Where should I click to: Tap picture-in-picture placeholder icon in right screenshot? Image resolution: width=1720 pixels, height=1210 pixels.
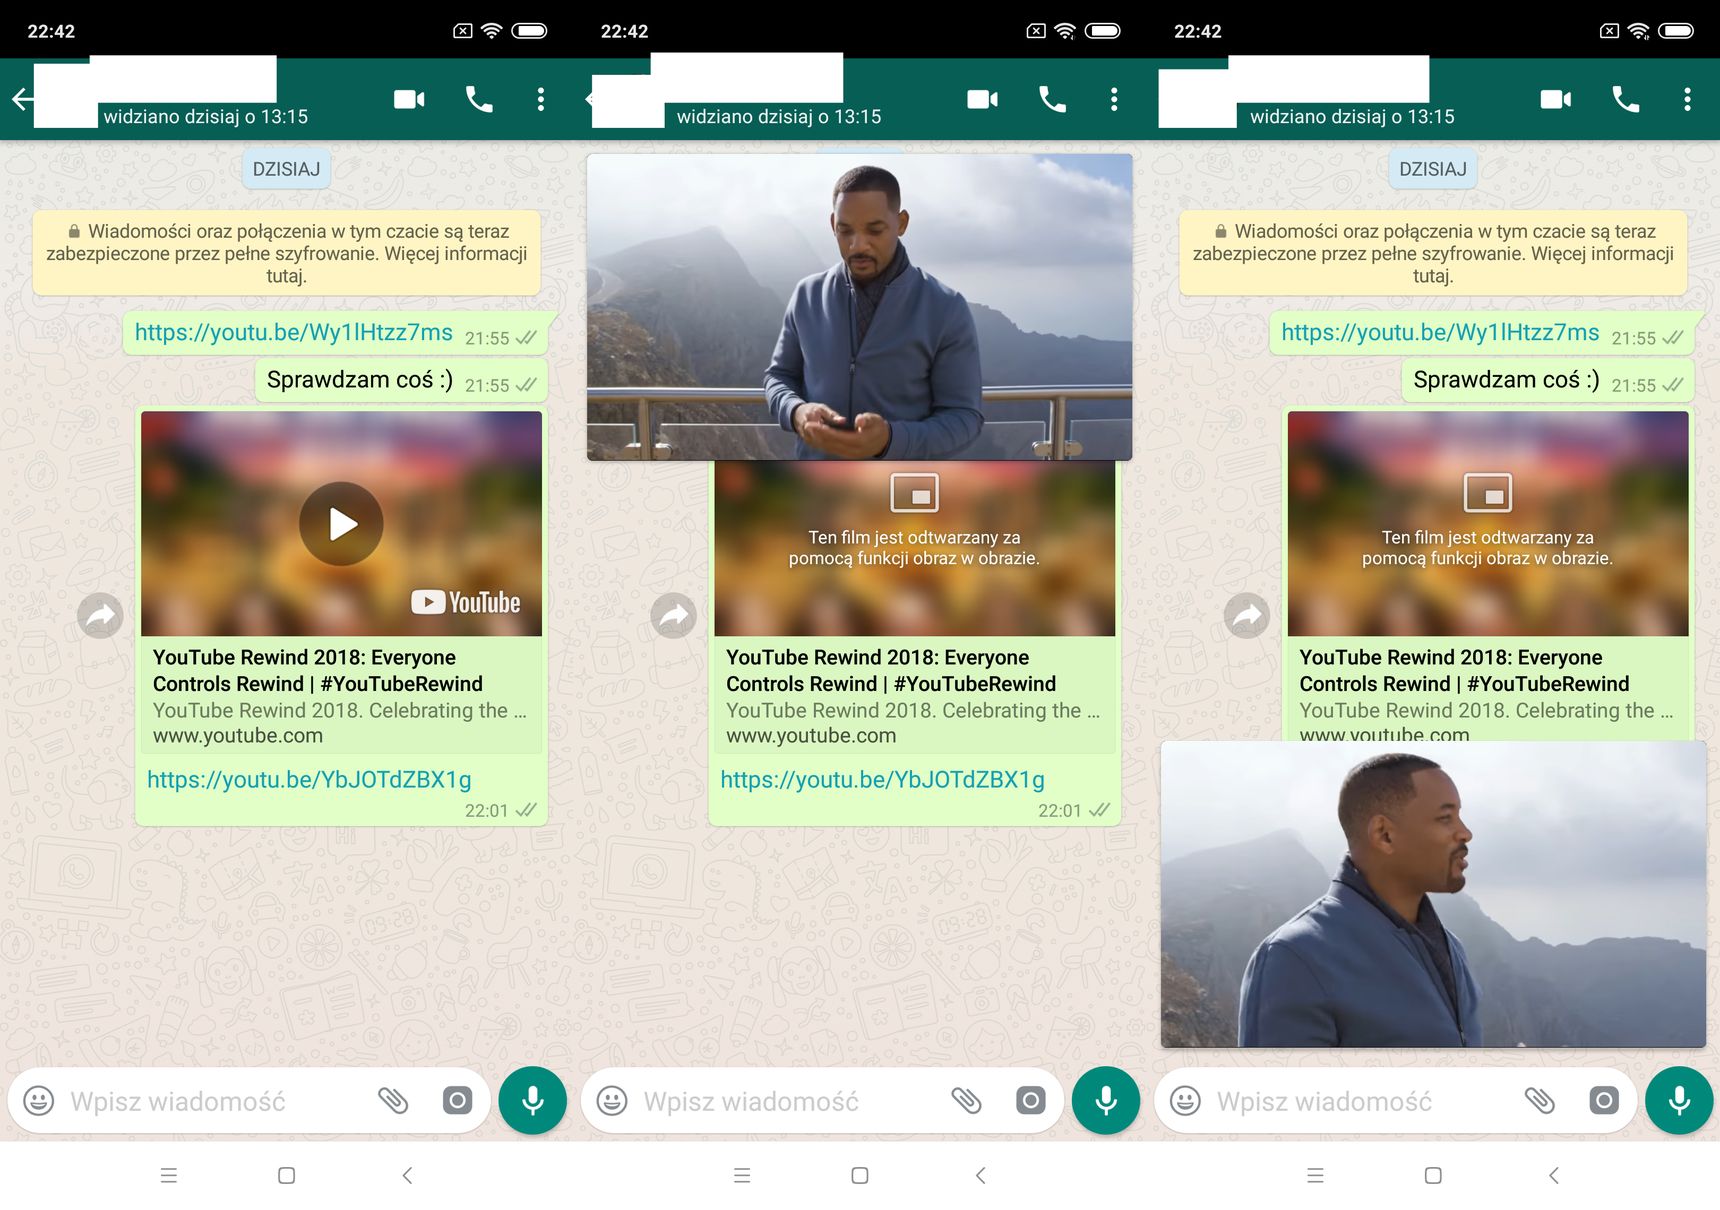pyautogui.click(x=1487, y=493)
